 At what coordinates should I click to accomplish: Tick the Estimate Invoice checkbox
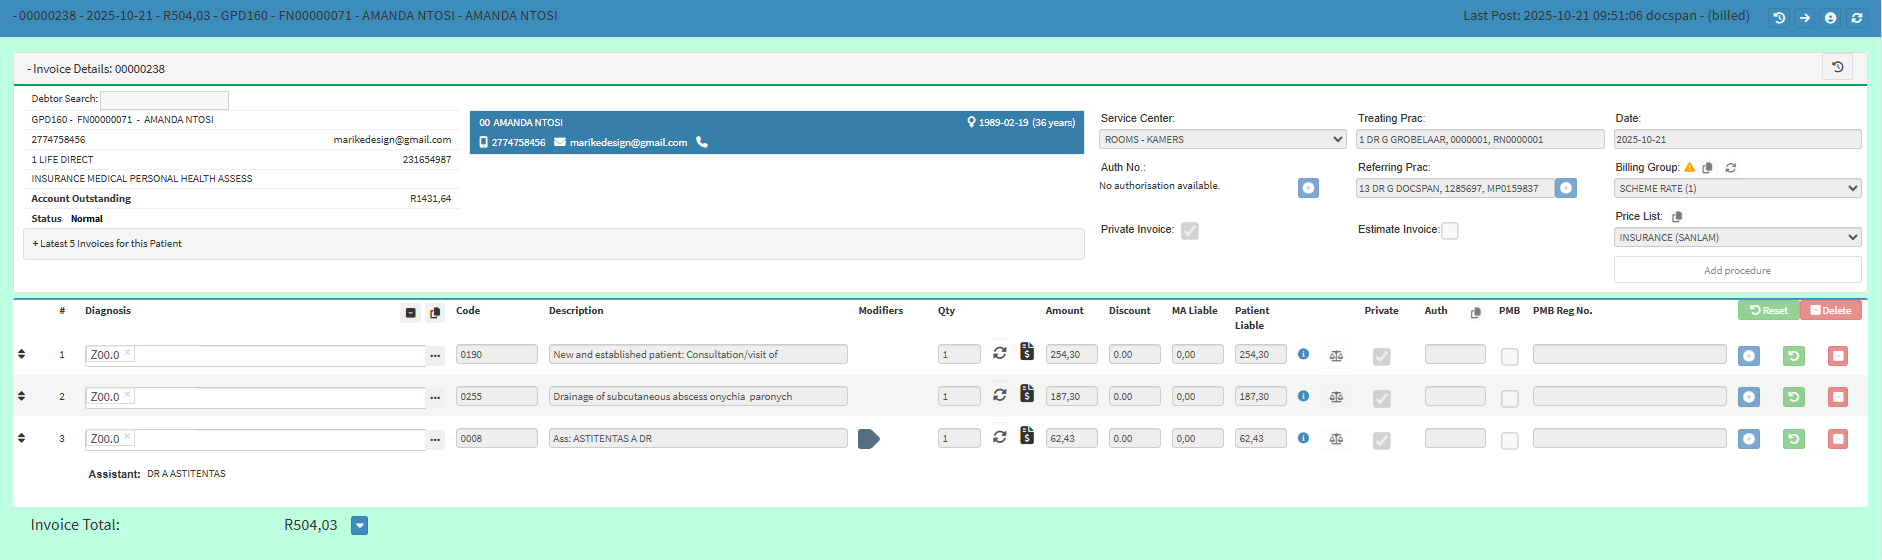1449,231
